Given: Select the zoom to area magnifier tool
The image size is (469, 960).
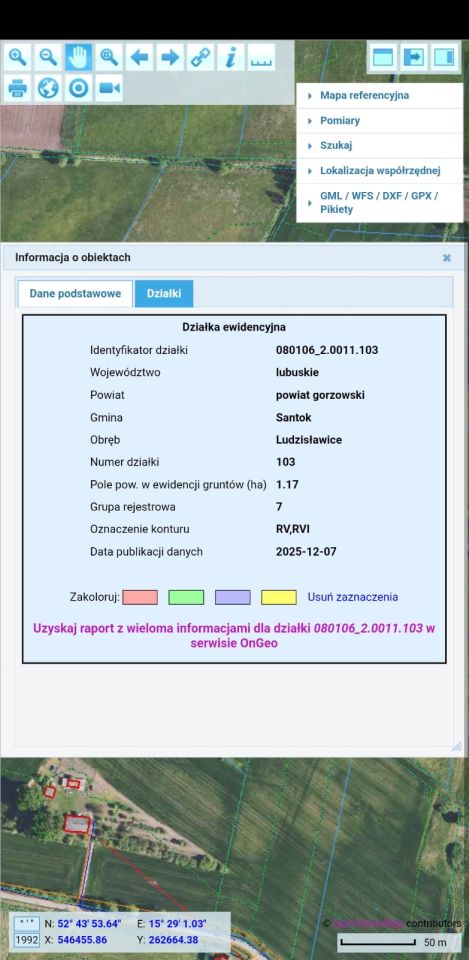Looking at the screenshot, I should pyautogui.click(x=109, y=58).
